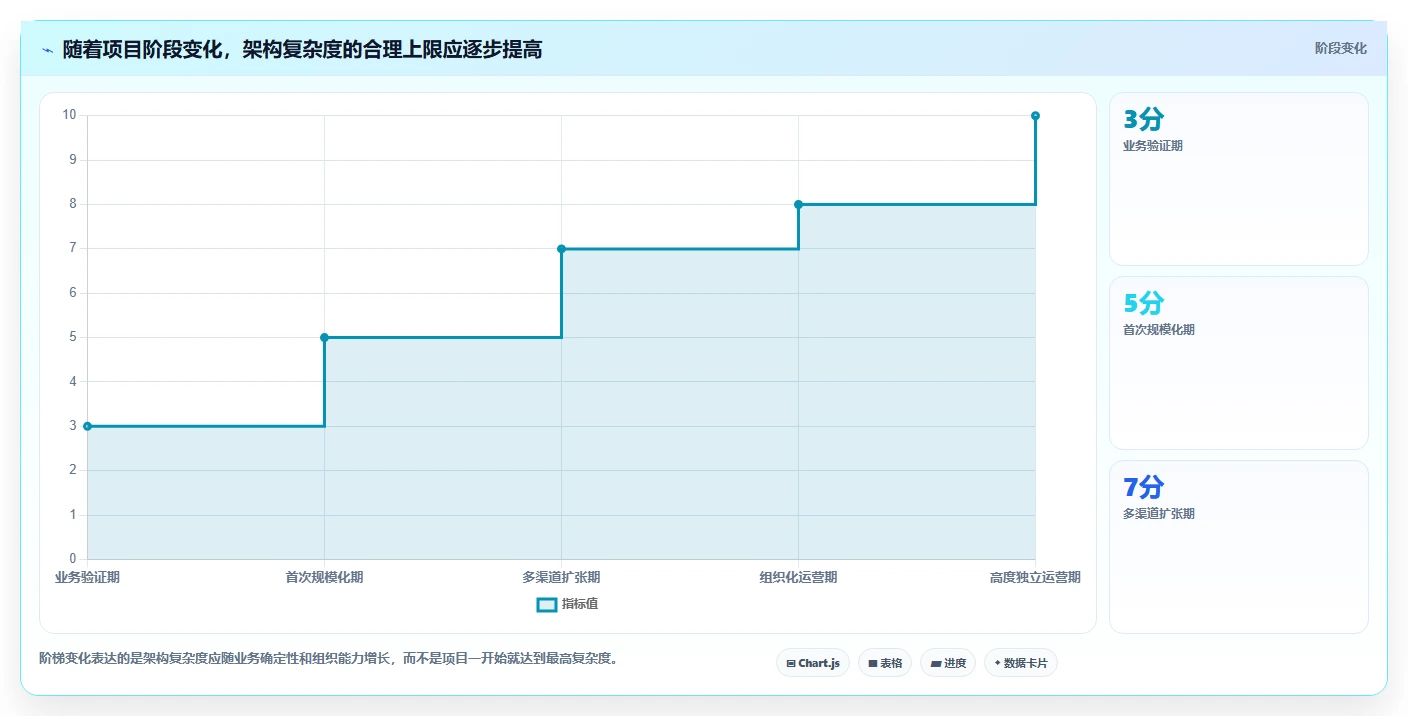Click the 表格 pill button
This screenshot has width=1408, height=716.
tap(885, 663)
